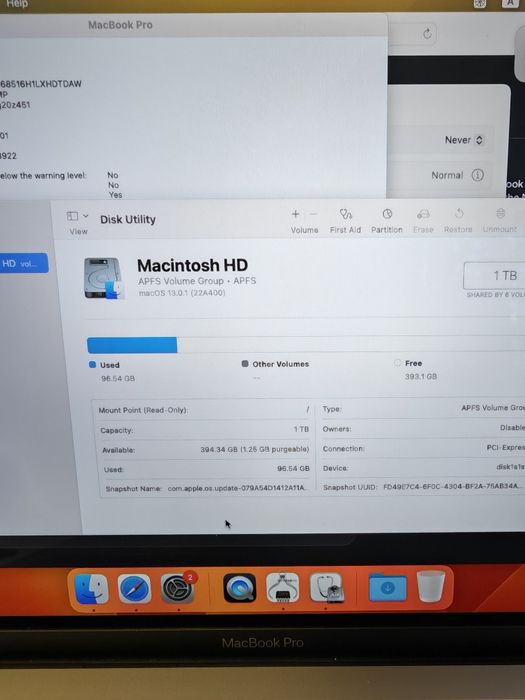Open System Information from the Dock
The height and width of the screenshot is (700, 525).
pyautogui.click(x=283, y=588)
